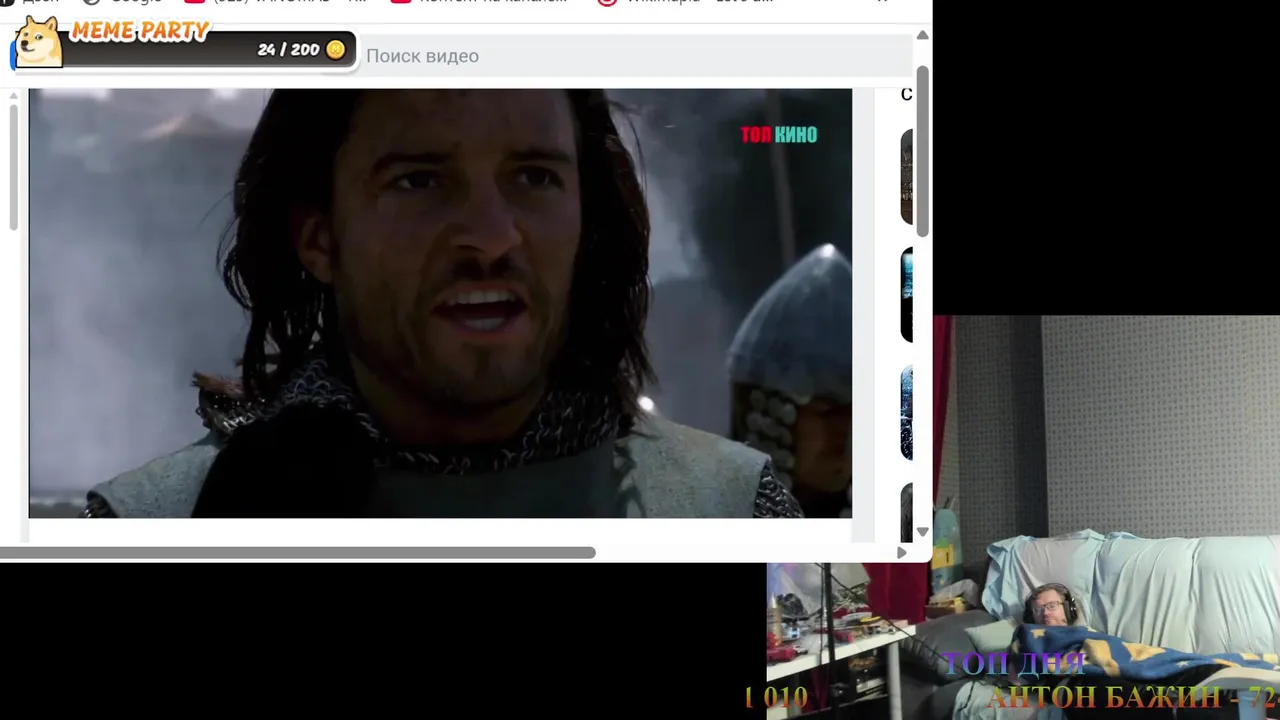
Task: Click the horizontal scrollbar thumb below video
Action: pyautogui.click(x=298, y=553)
